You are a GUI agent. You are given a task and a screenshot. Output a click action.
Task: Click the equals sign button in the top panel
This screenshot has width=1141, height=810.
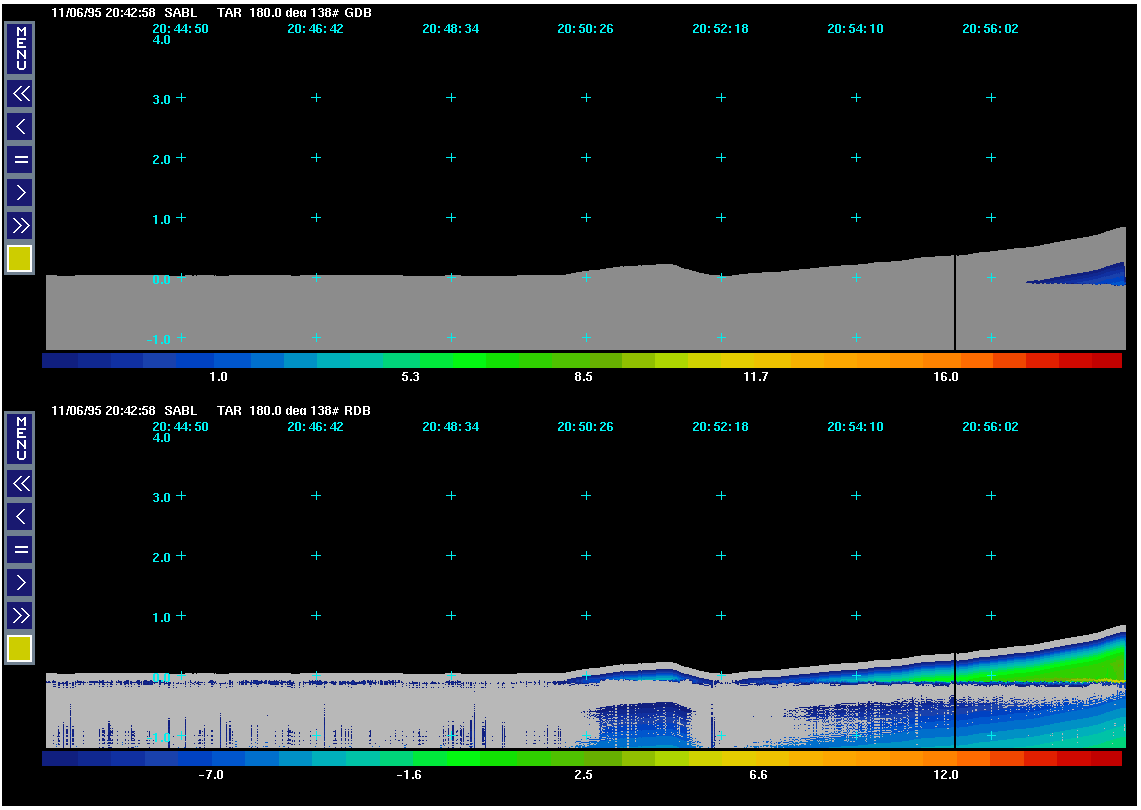pos(20,159)
